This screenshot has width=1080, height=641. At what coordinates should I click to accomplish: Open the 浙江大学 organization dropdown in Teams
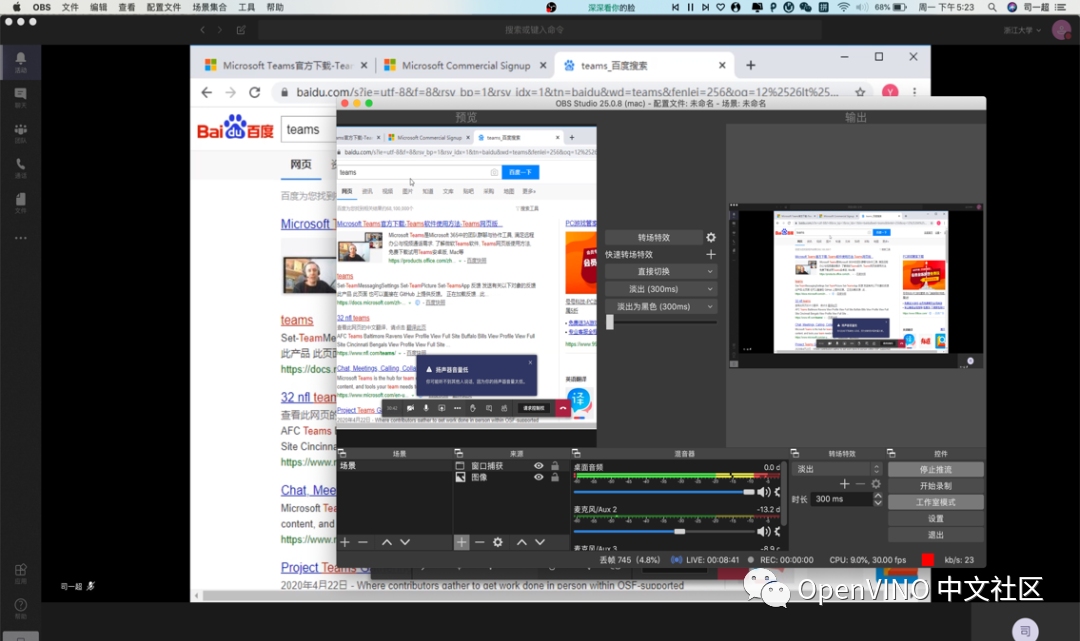tap(1023, 30)
